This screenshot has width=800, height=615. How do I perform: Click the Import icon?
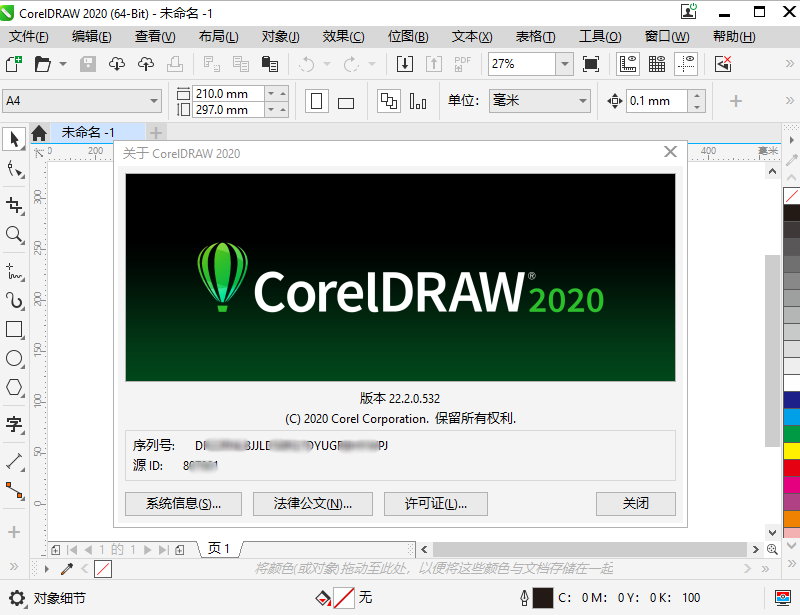405,64
